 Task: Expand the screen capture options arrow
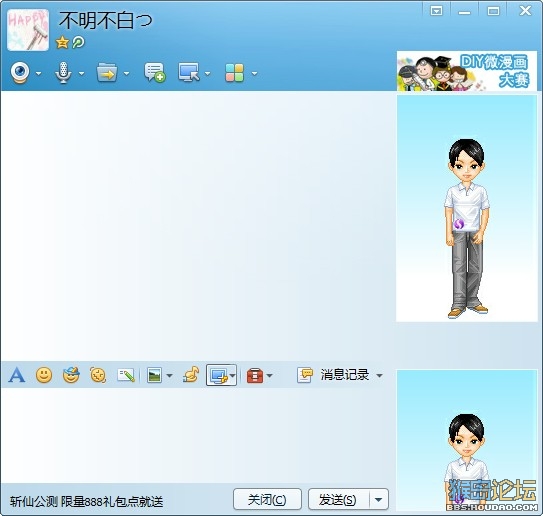pos(232,375)
